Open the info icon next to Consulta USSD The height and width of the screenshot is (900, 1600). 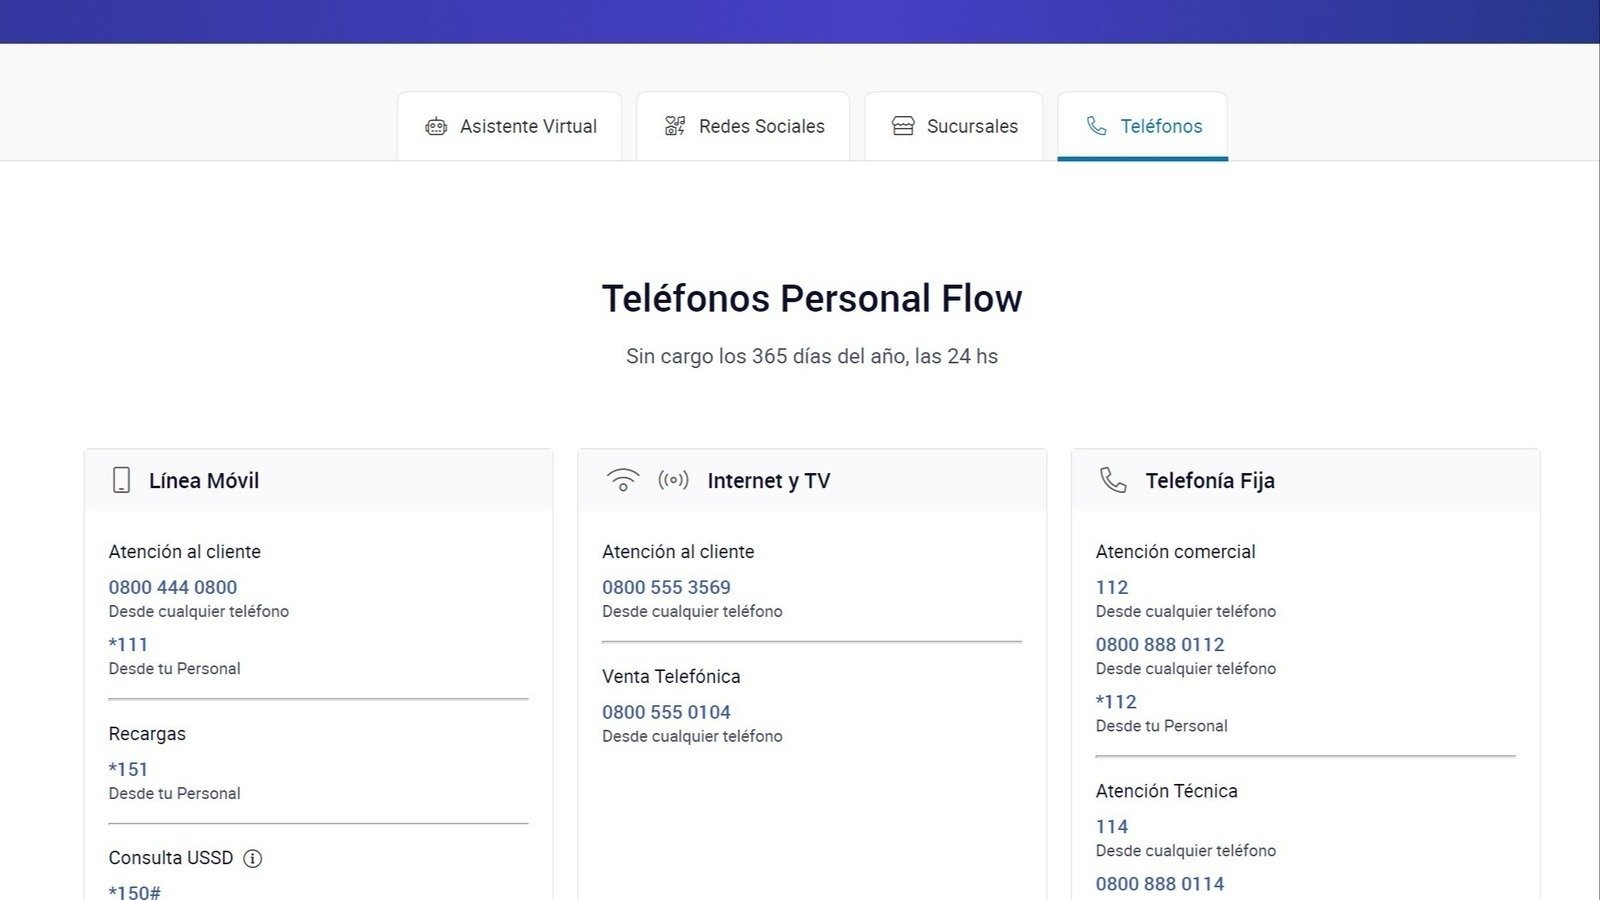(x=252, y=858)
